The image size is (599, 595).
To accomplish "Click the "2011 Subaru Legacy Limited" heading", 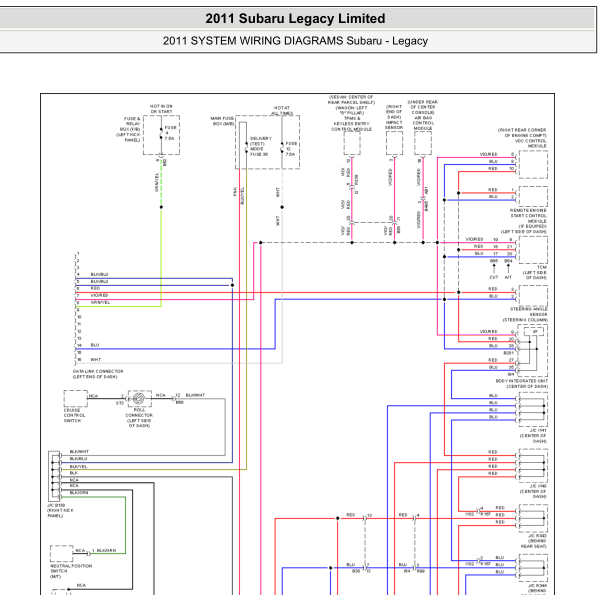I will 295,18.
